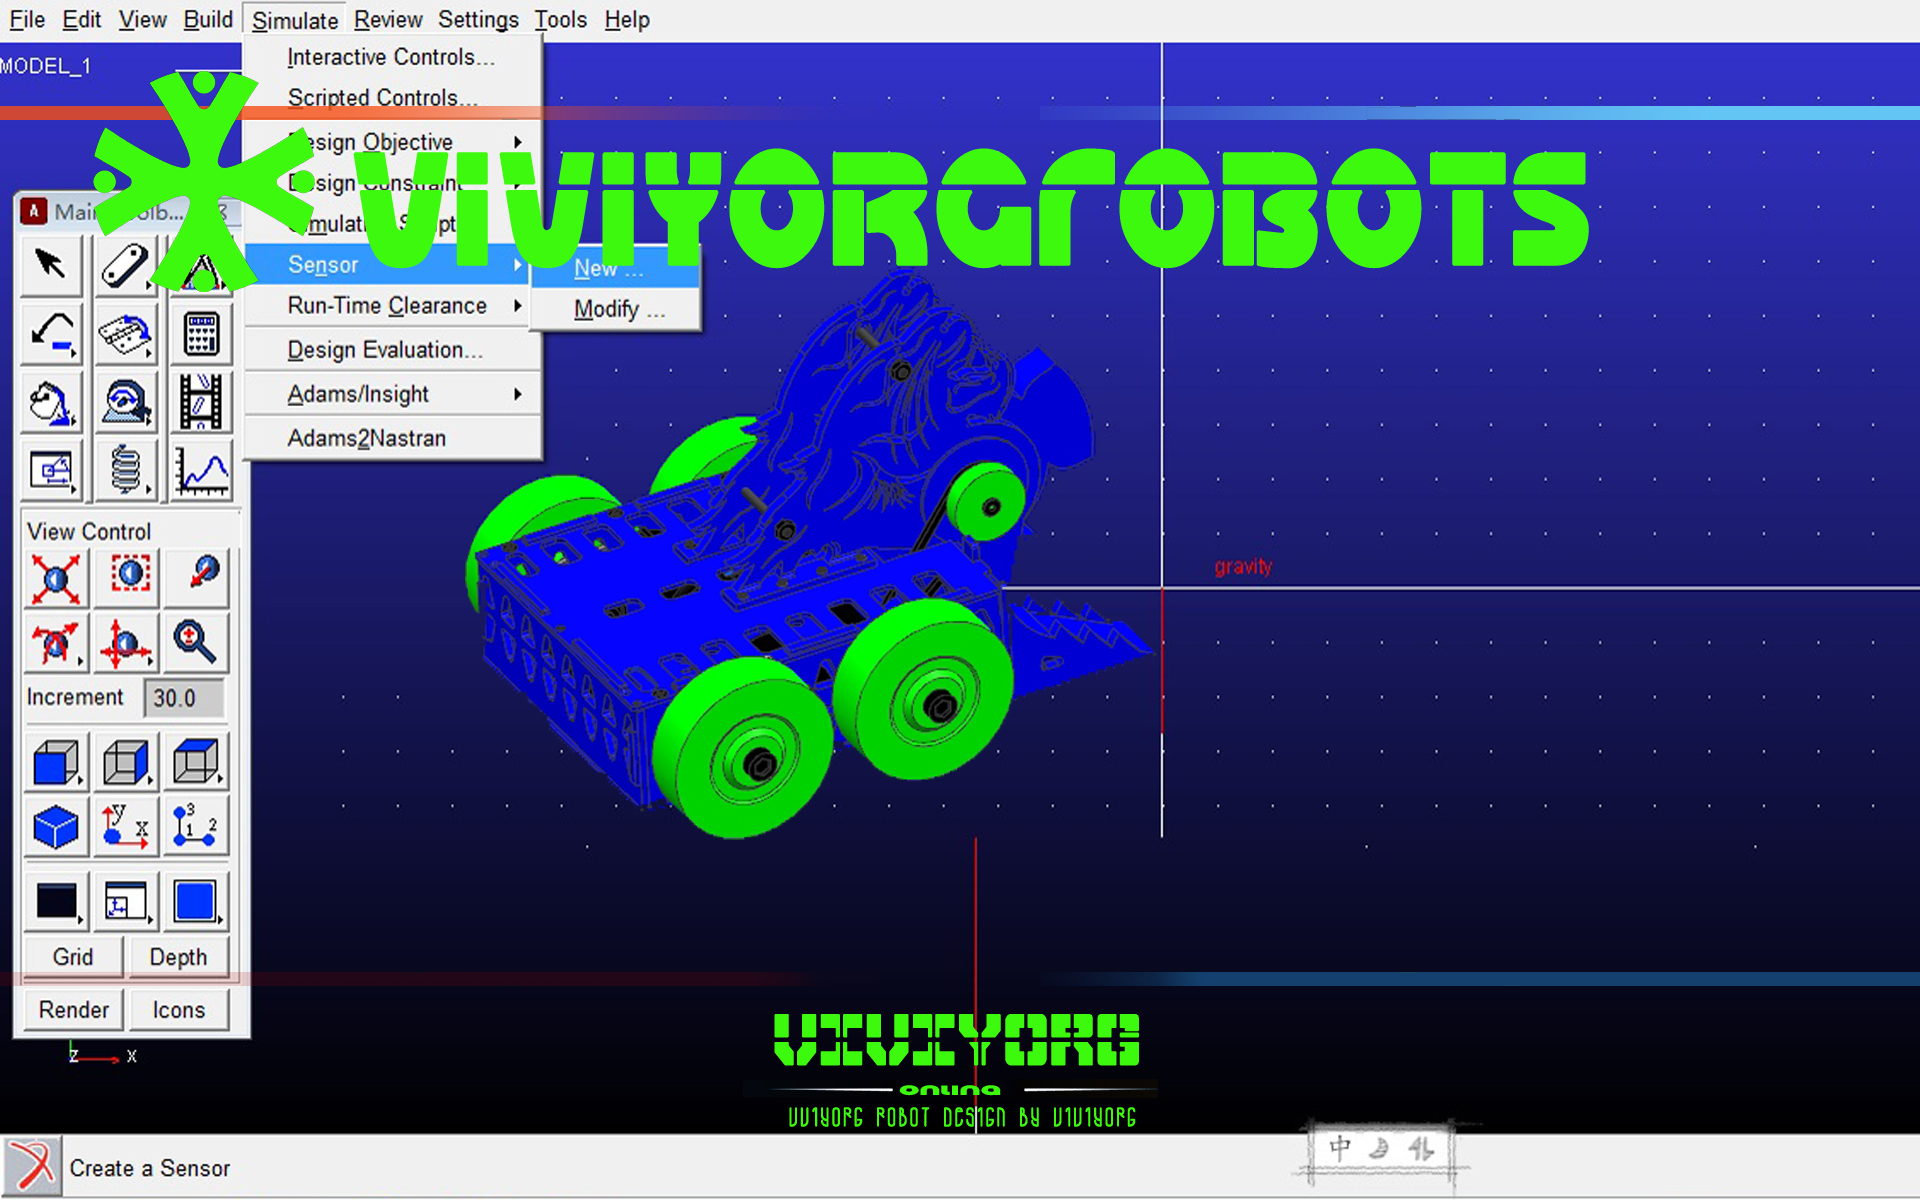Edit the Increment value field showing 30.0
The width and height of the screenshot is (1920, 1200).
183,697
